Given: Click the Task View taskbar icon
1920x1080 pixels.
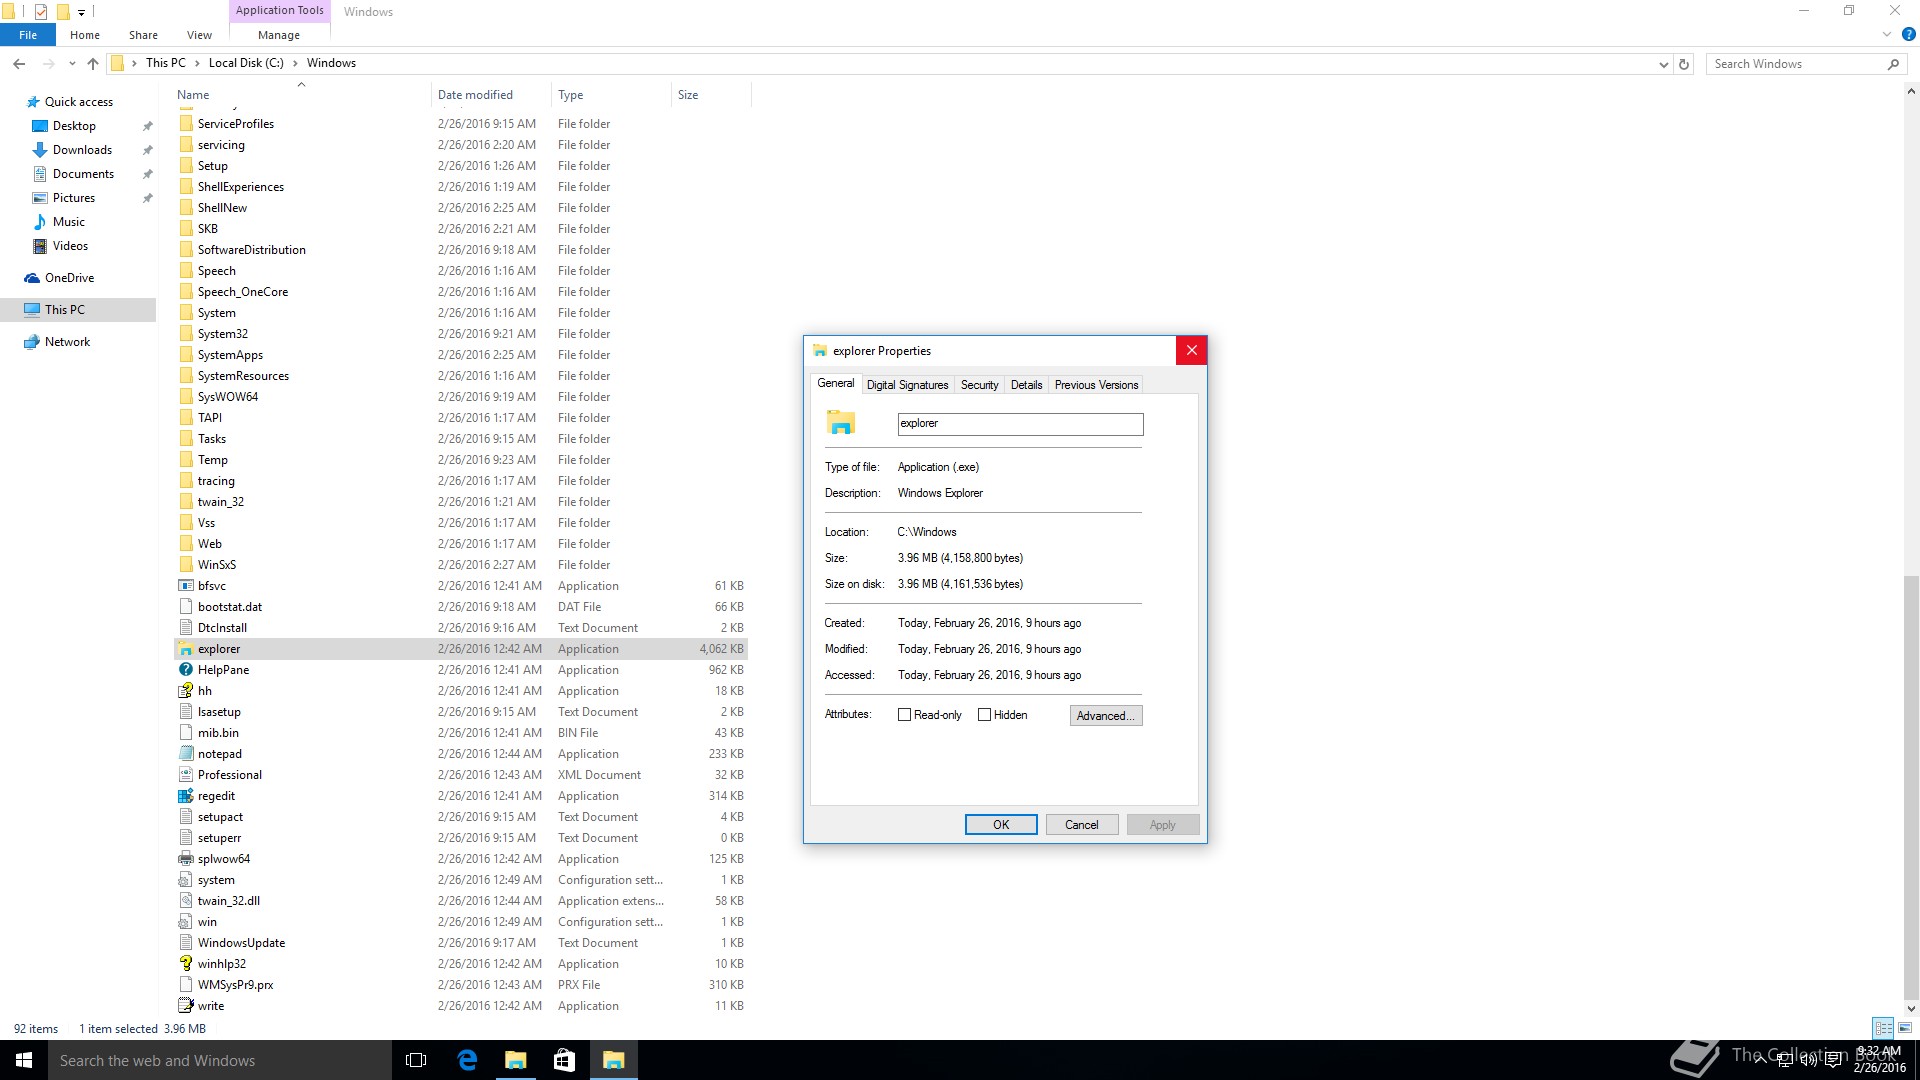Looking at the screenshot, I should click(416, 1060).
